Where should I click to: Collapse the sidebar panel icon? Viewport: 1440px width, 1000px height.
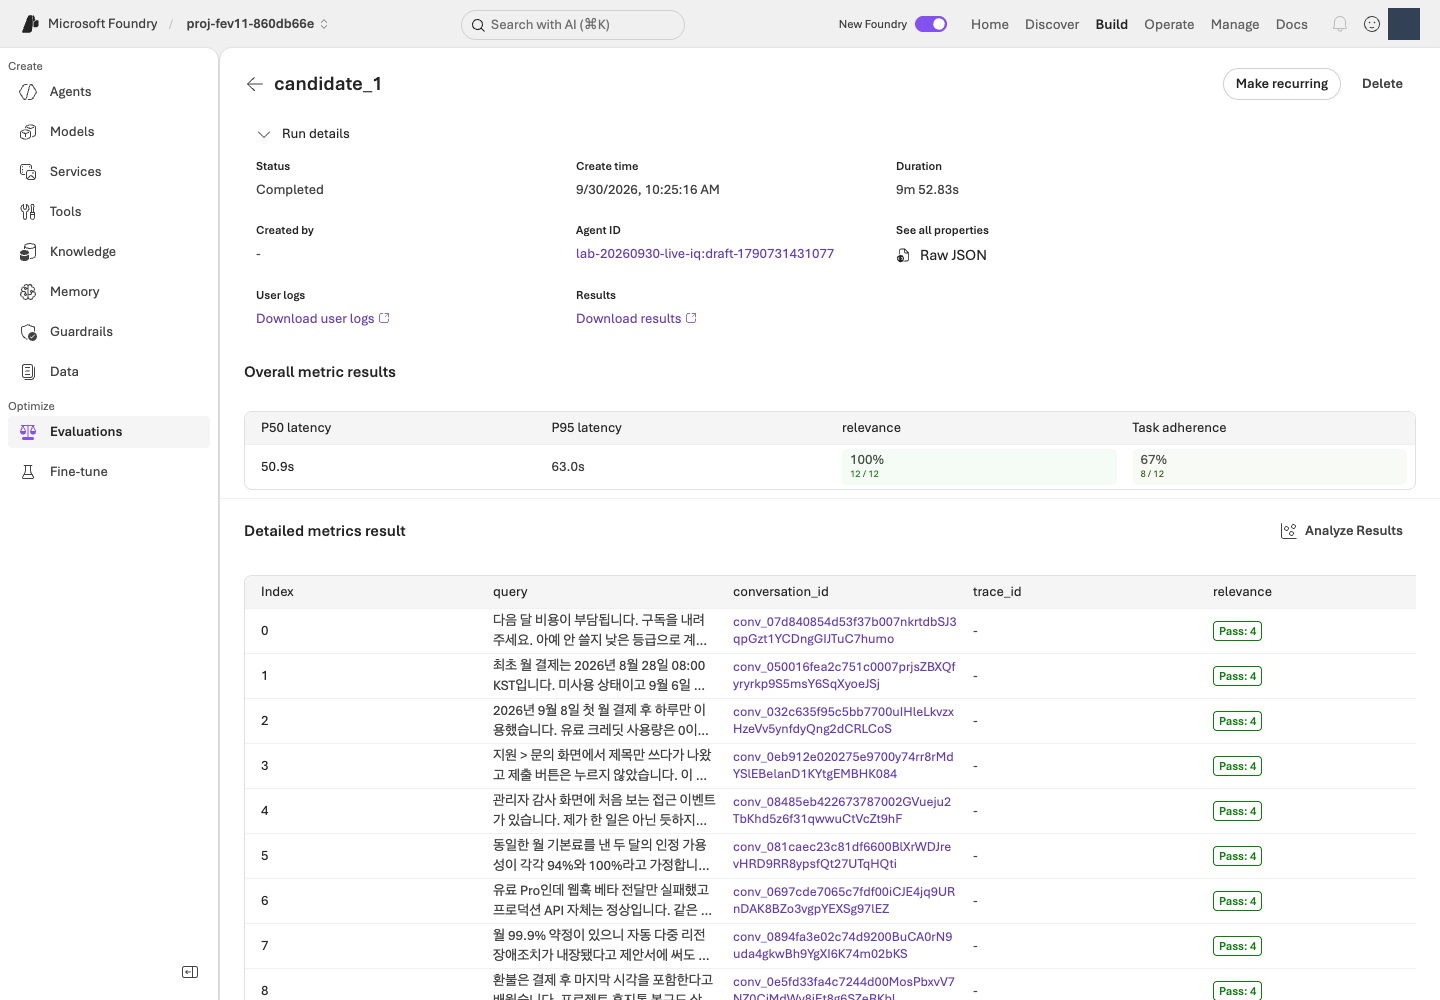(190, 972)
